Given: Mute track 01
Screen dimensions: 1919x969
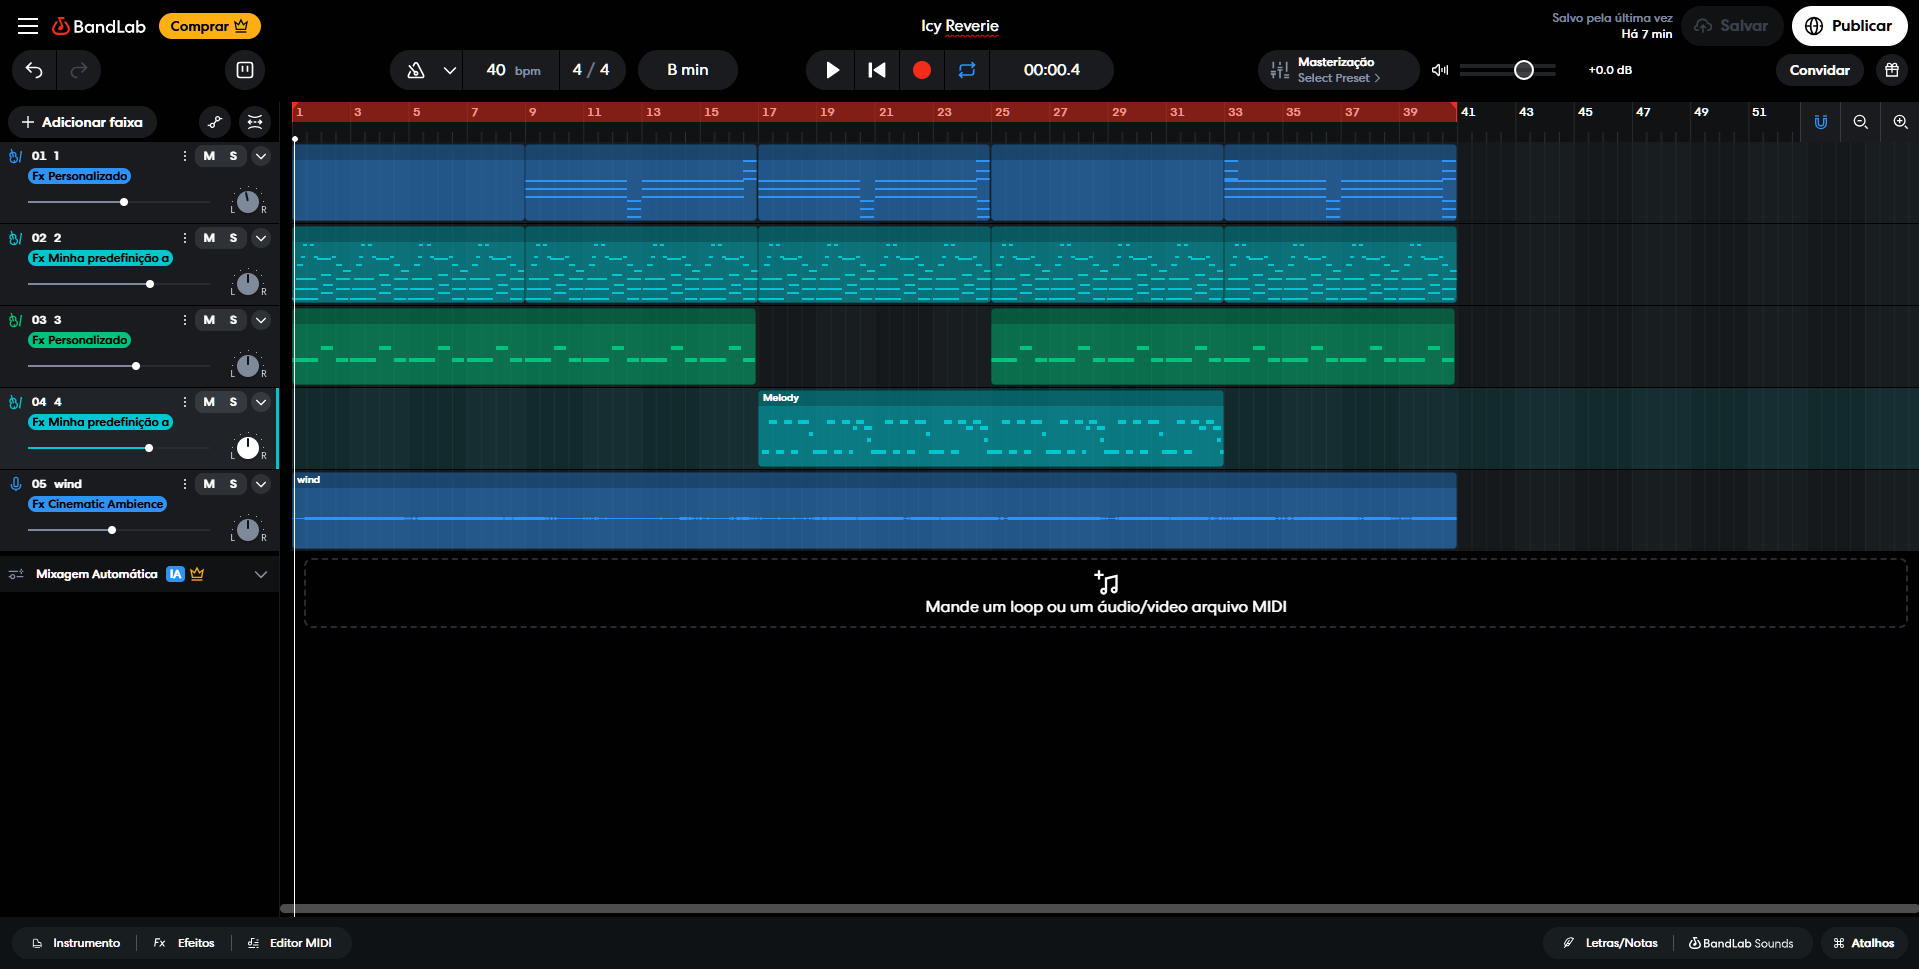Looking at the screenshot, I should click(x=209, y=156).
